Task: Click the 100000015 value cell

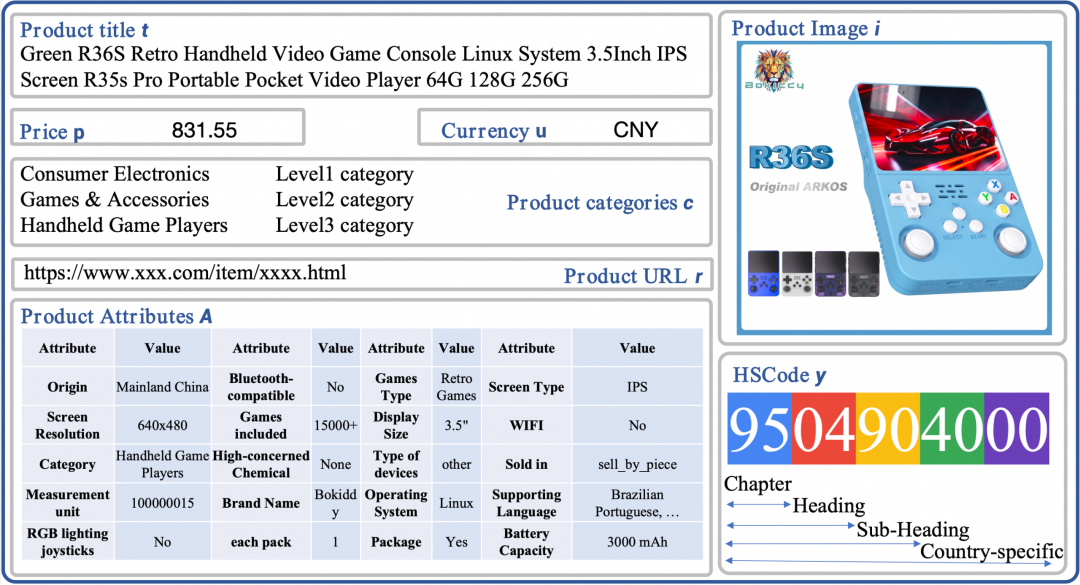Action: [x=163, y=503]
